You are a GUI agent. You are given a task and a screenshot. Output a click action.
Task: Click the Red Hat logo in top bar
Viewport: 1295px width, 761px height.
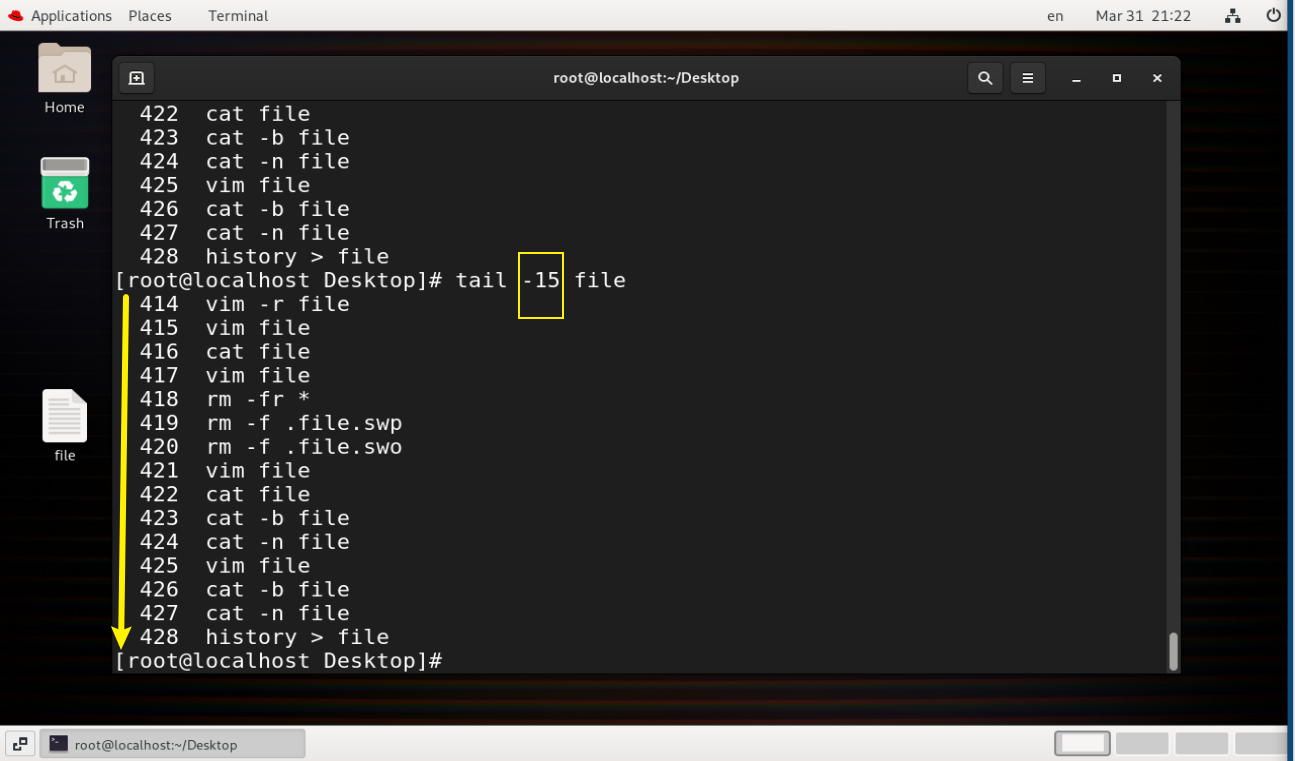click(15, 16)
